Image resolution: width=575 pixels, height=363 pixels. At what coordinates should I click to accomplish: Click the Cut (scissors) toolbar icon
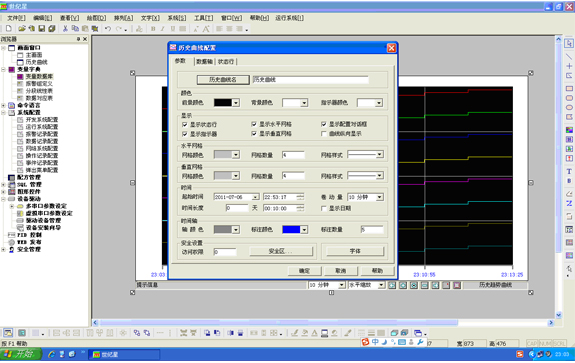coord(65,29)
